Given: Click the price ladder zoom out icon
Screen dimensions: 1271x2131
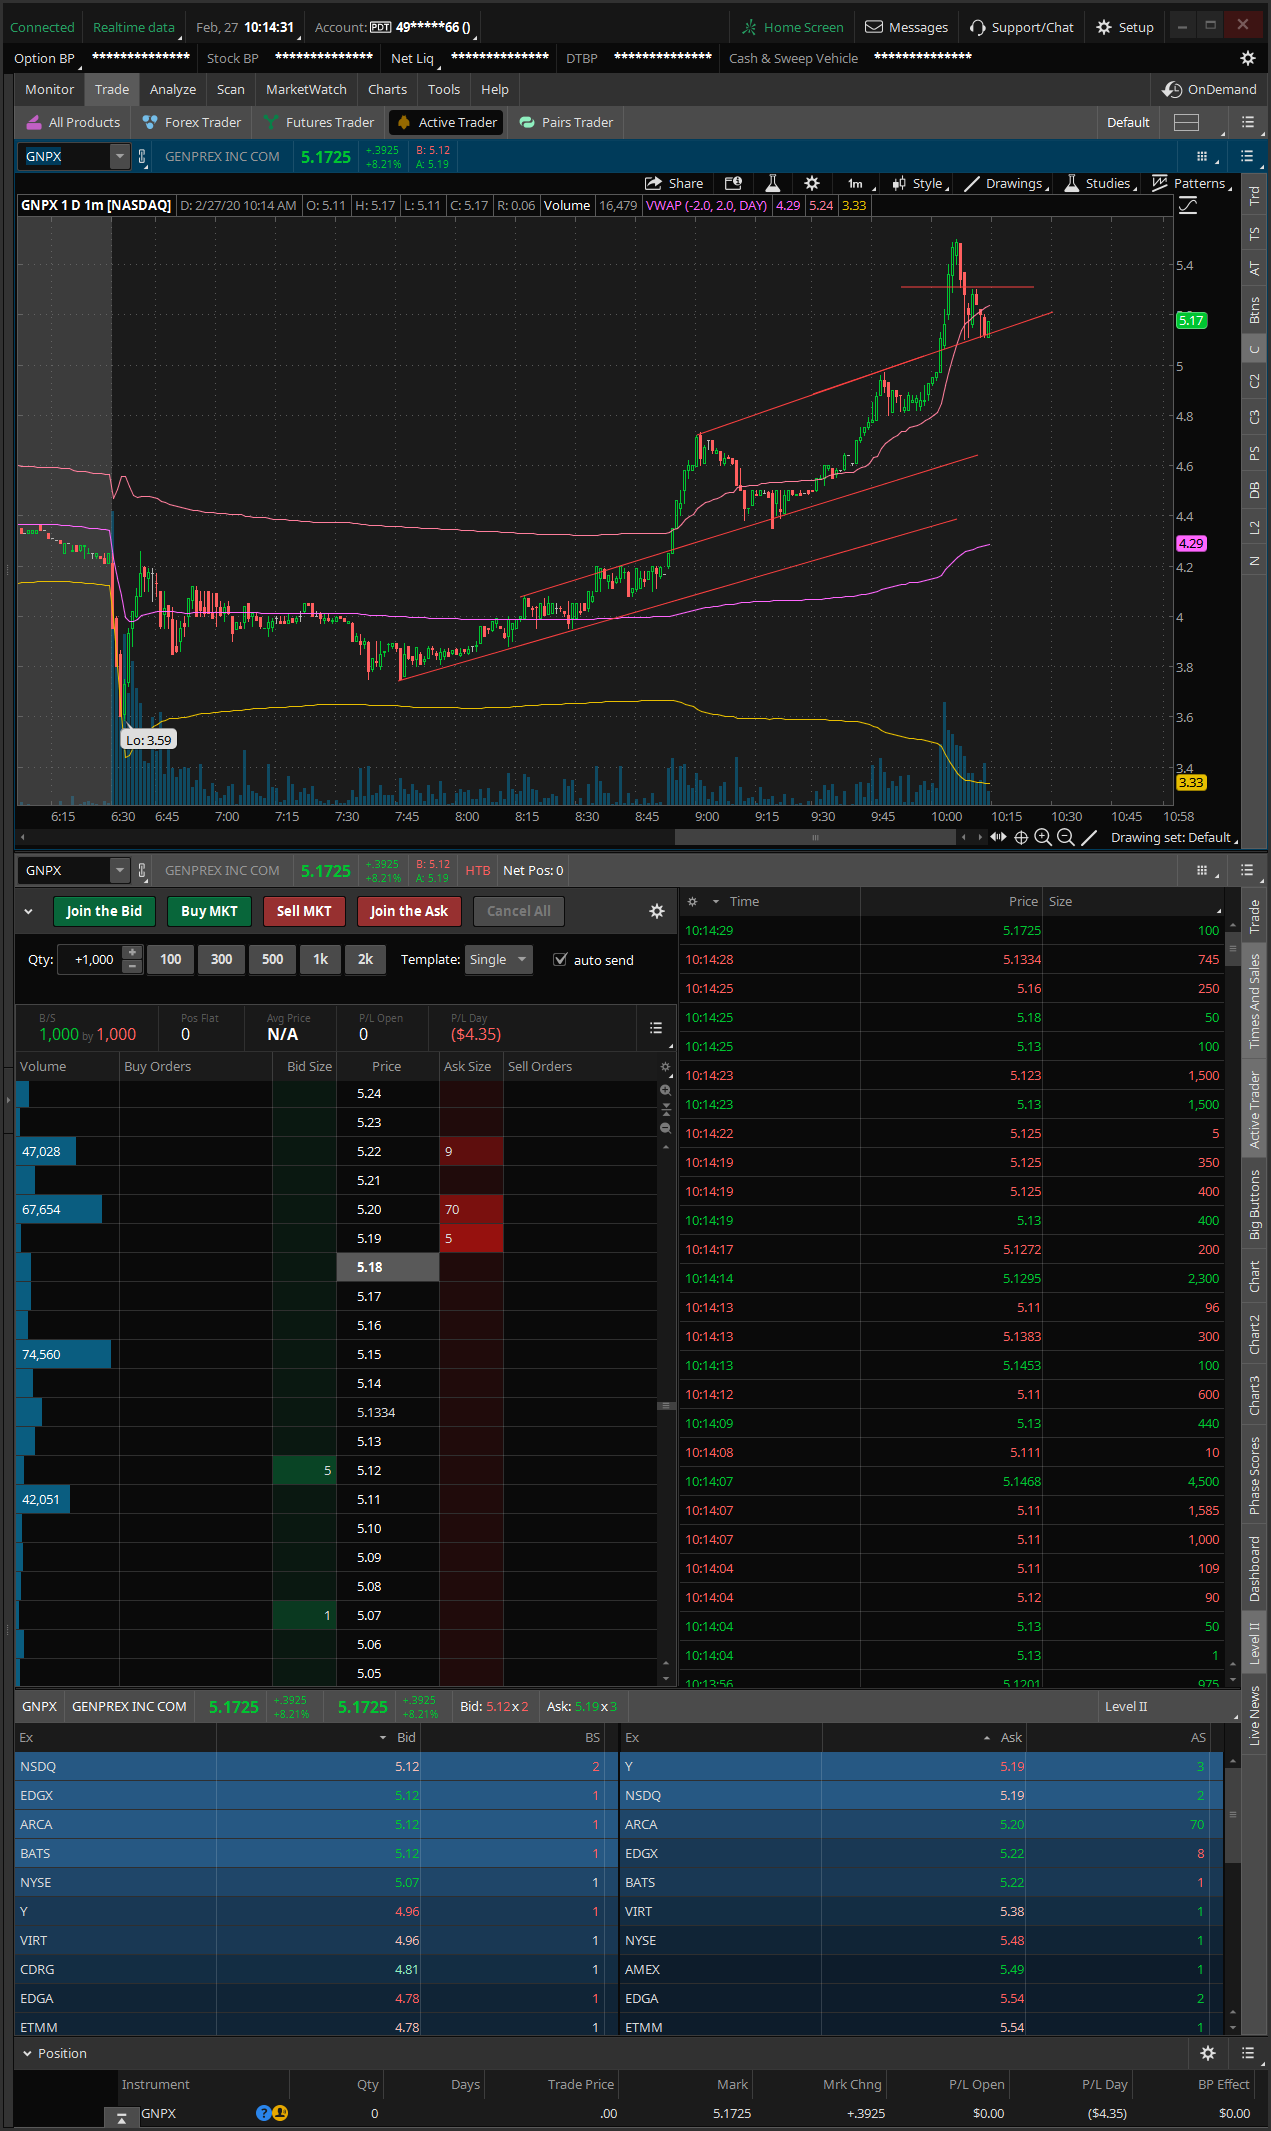Looking at the screenshot, I should tap(666, 1128).
